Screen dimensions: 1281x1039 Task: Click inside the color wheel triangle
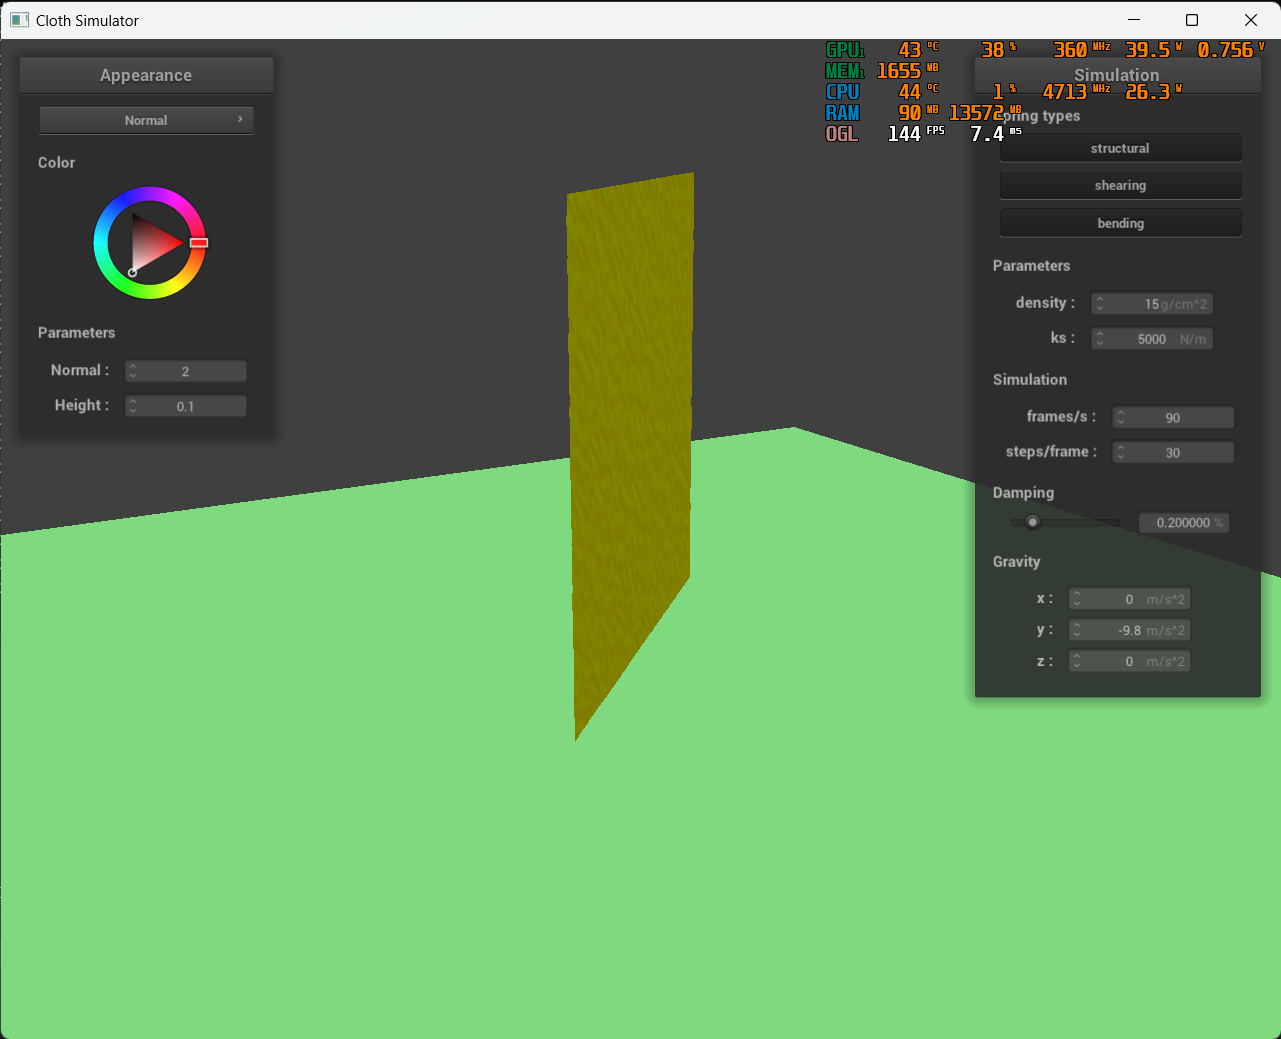tap(153, 242)
